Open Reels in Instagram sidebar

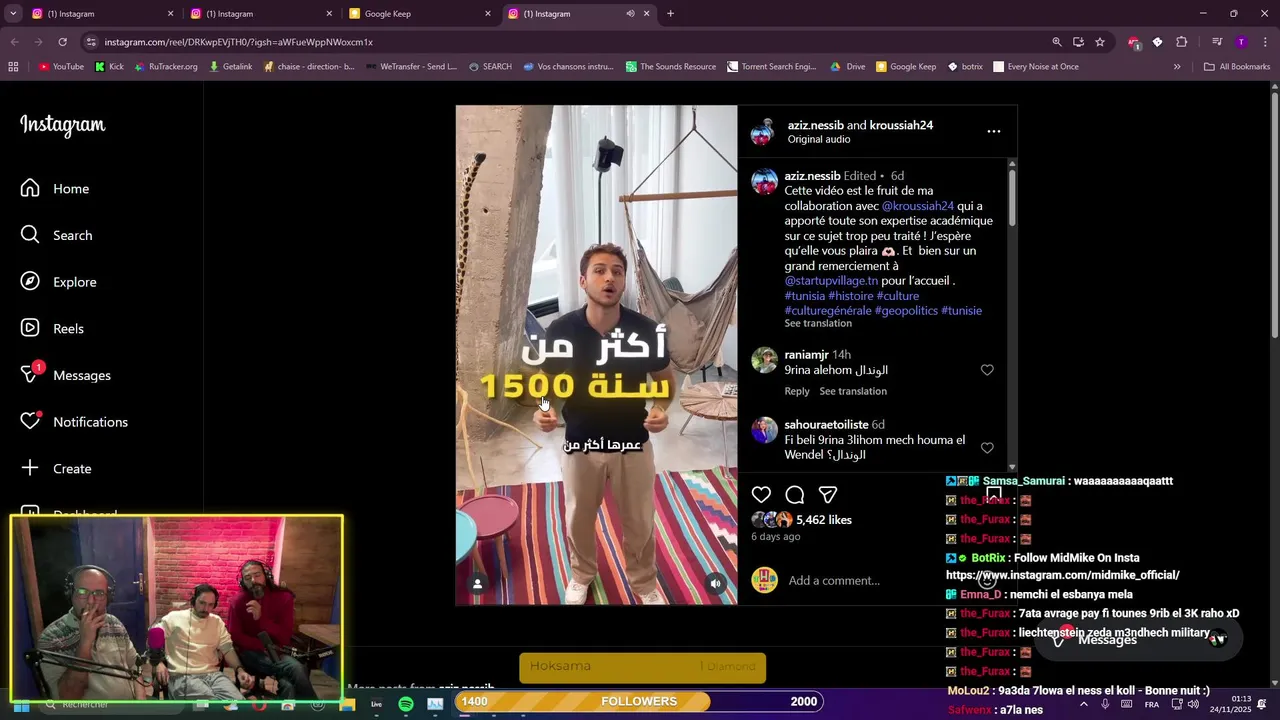pos(53,329)
